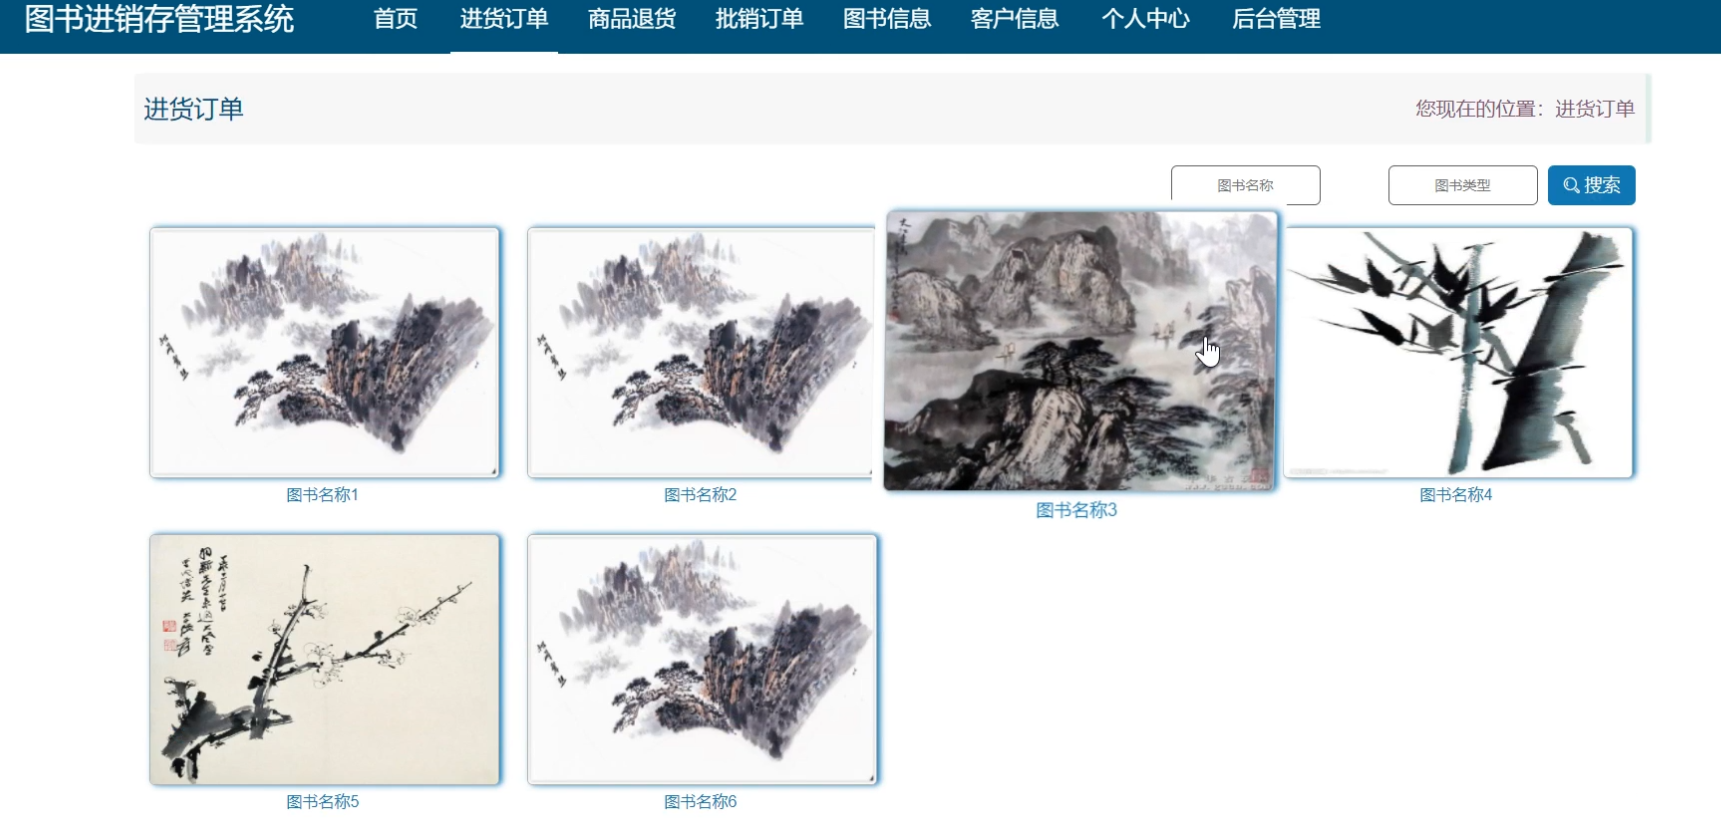Click the 图书进销存管理系统 site title
This screenshot has height=822, width=1721.
[159, 19]
